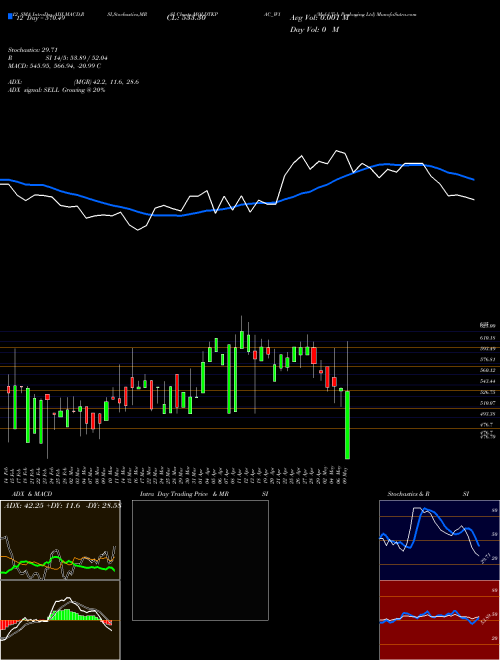Click the 'Stochastics & R' panel title
Image resolution: width=500 pixels, height=660 pixels.
tap(408, 494)
